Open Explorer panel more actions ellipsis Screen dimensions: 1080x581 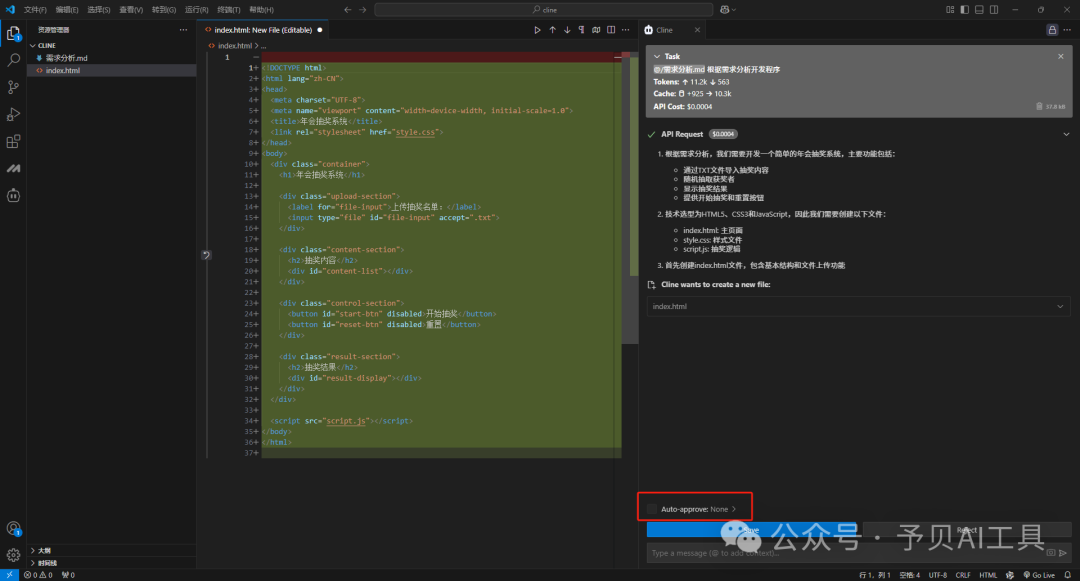pos(183,30)
